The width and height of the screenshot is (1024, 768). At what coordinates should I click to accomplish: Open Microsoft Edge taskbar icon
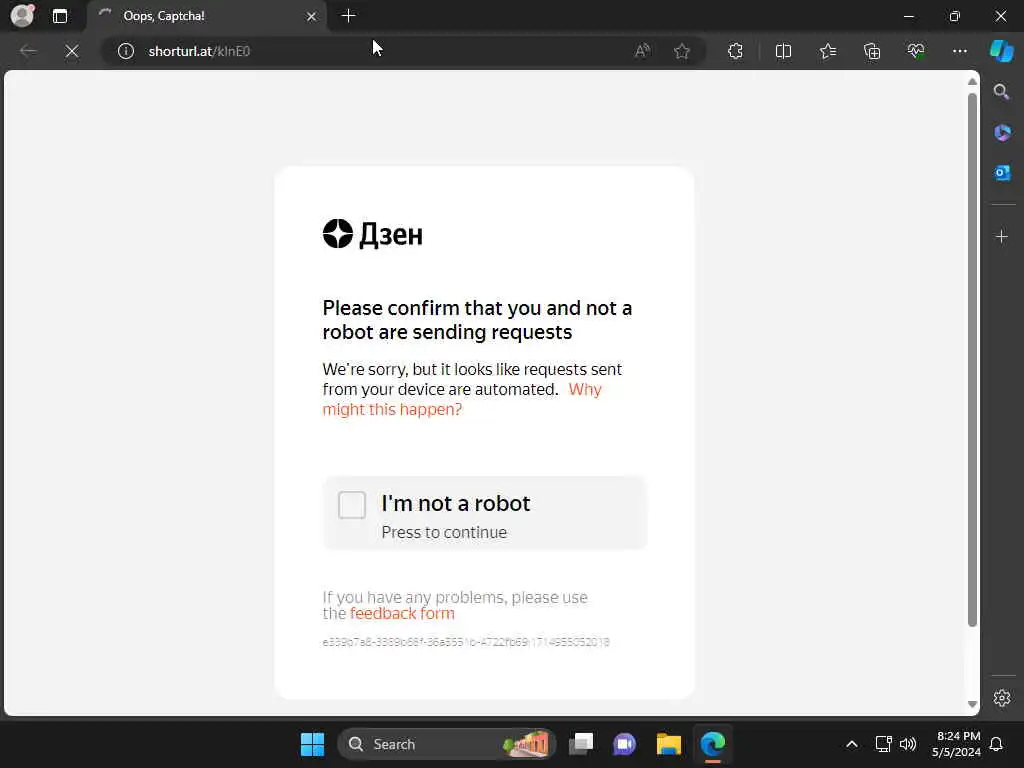(x=712, y=744)
